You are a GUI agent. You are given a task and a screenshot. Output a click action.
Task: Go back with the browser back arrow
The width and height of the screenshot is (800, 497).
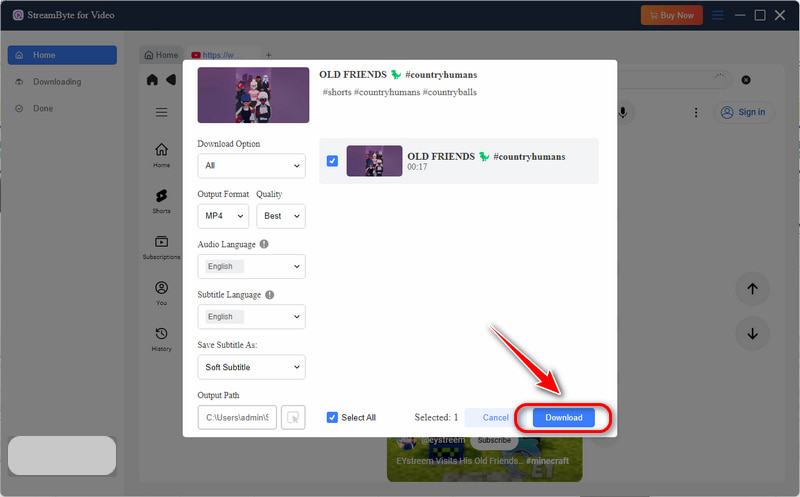(x=171, y=80)
